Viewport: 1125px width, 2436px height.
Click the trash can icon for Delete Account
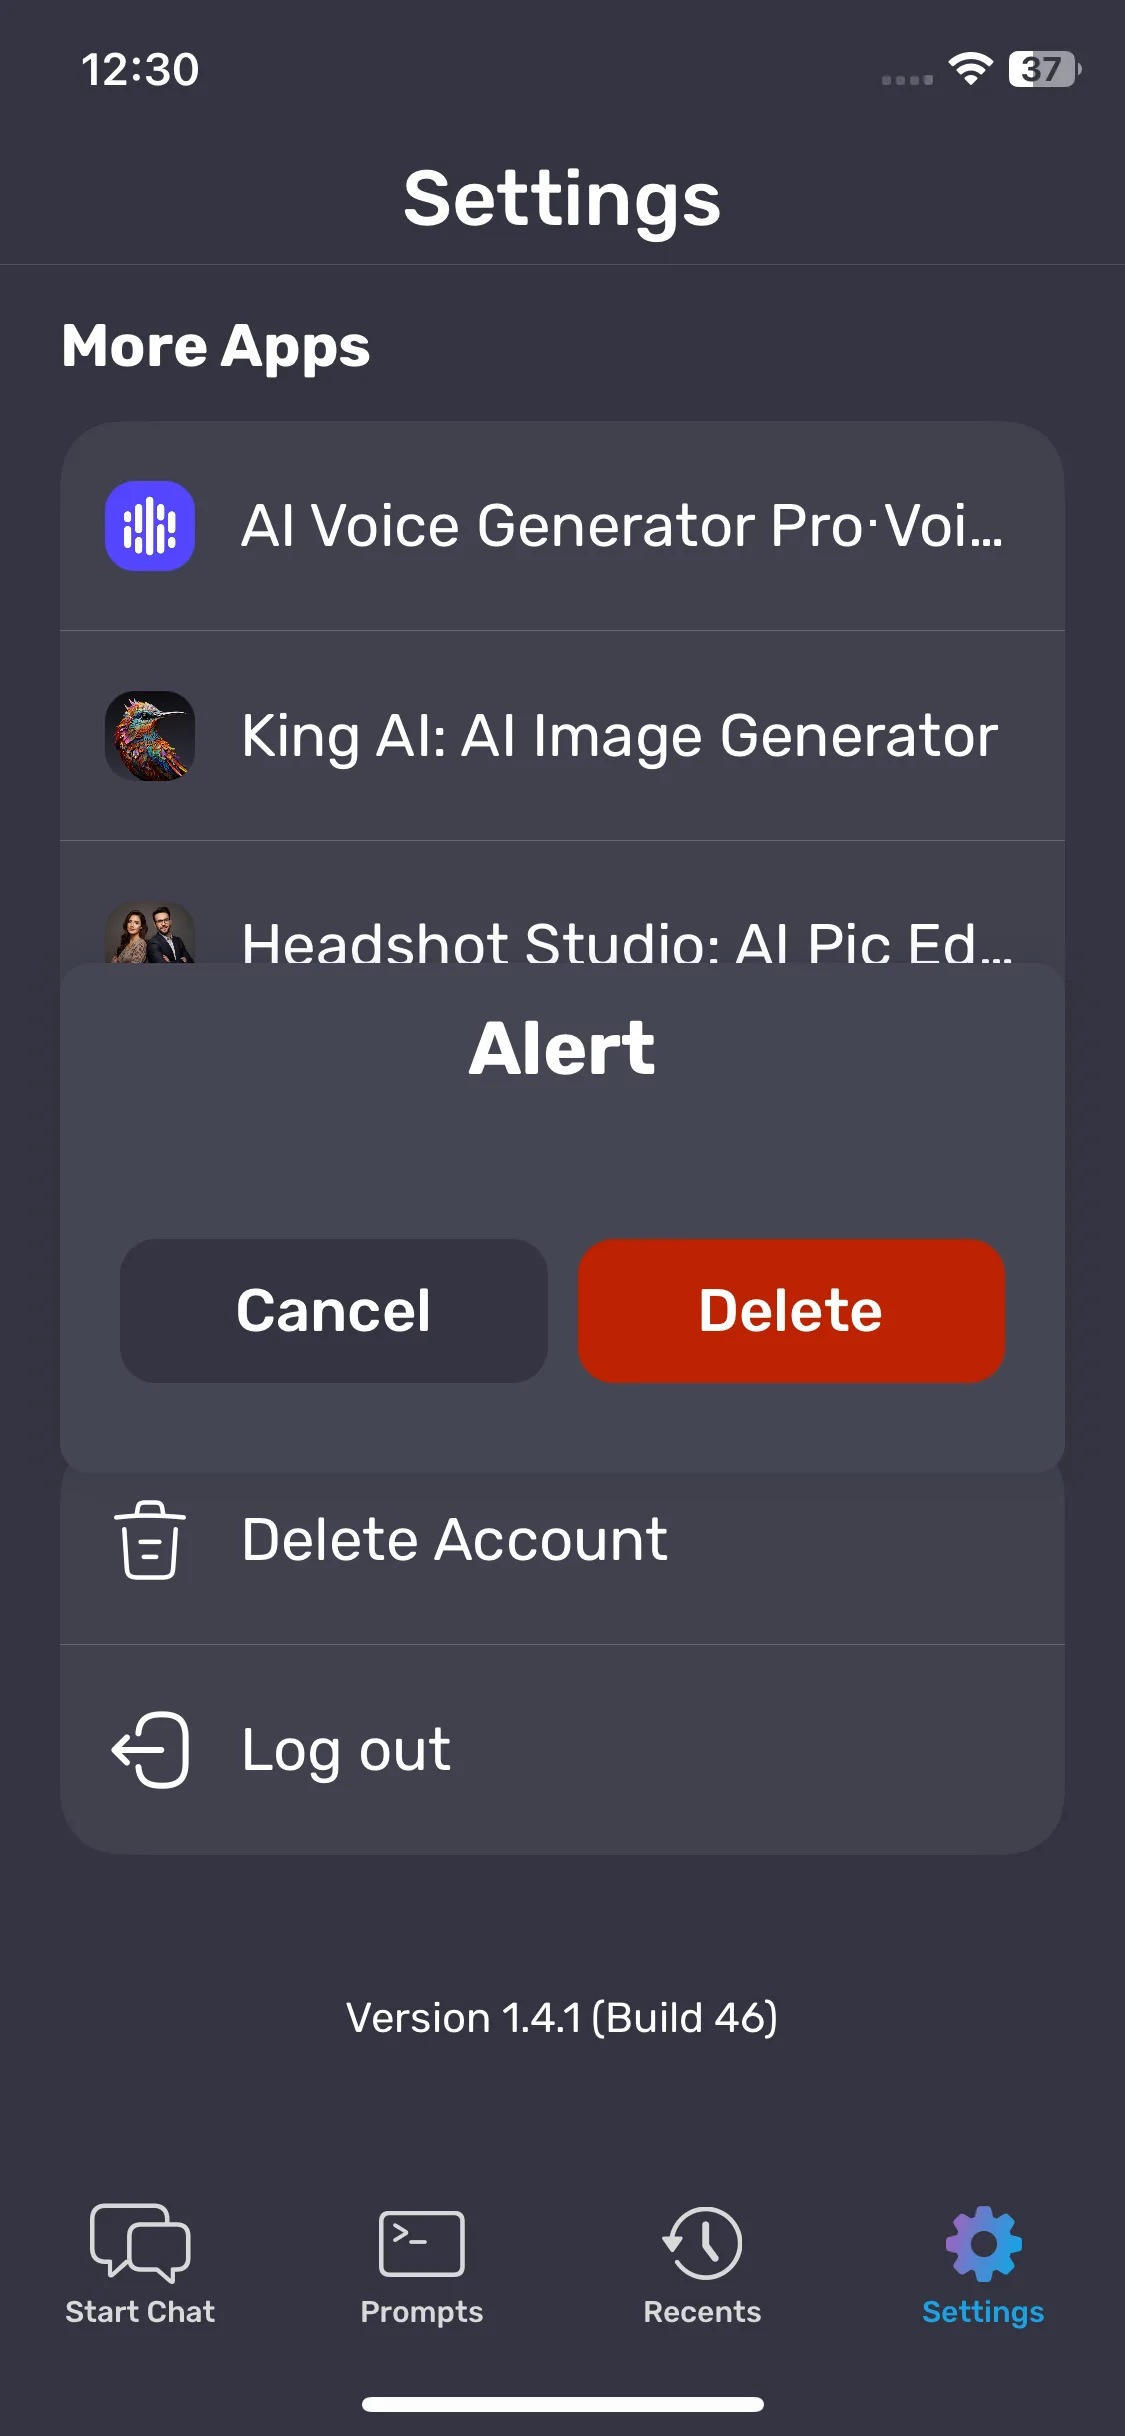(150, 1540)
